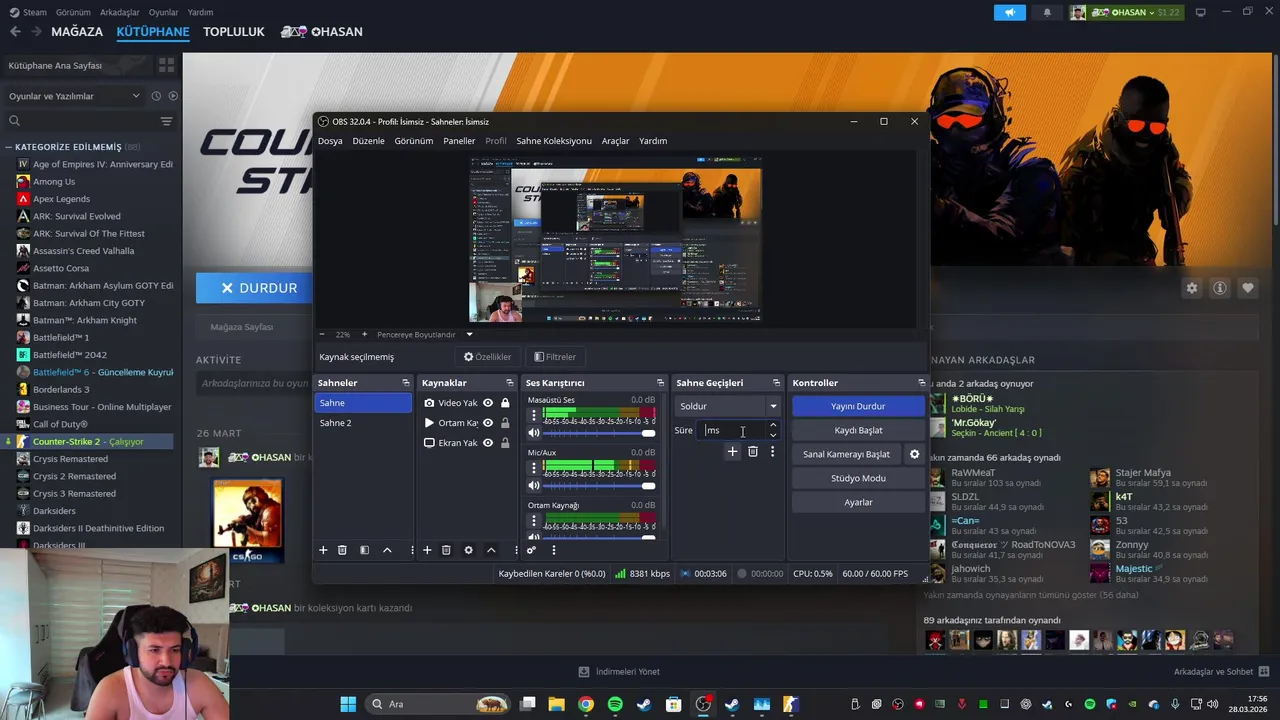1280x720 pixels.
Task: Click Kaydı Başlat button
Action: (x=858, y=430)
